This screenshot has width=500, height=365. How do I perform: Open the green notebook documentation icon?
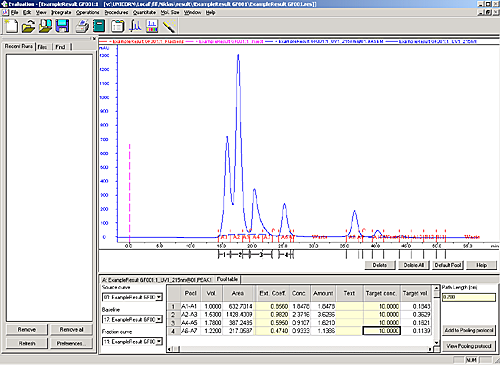tap(99, 26)
